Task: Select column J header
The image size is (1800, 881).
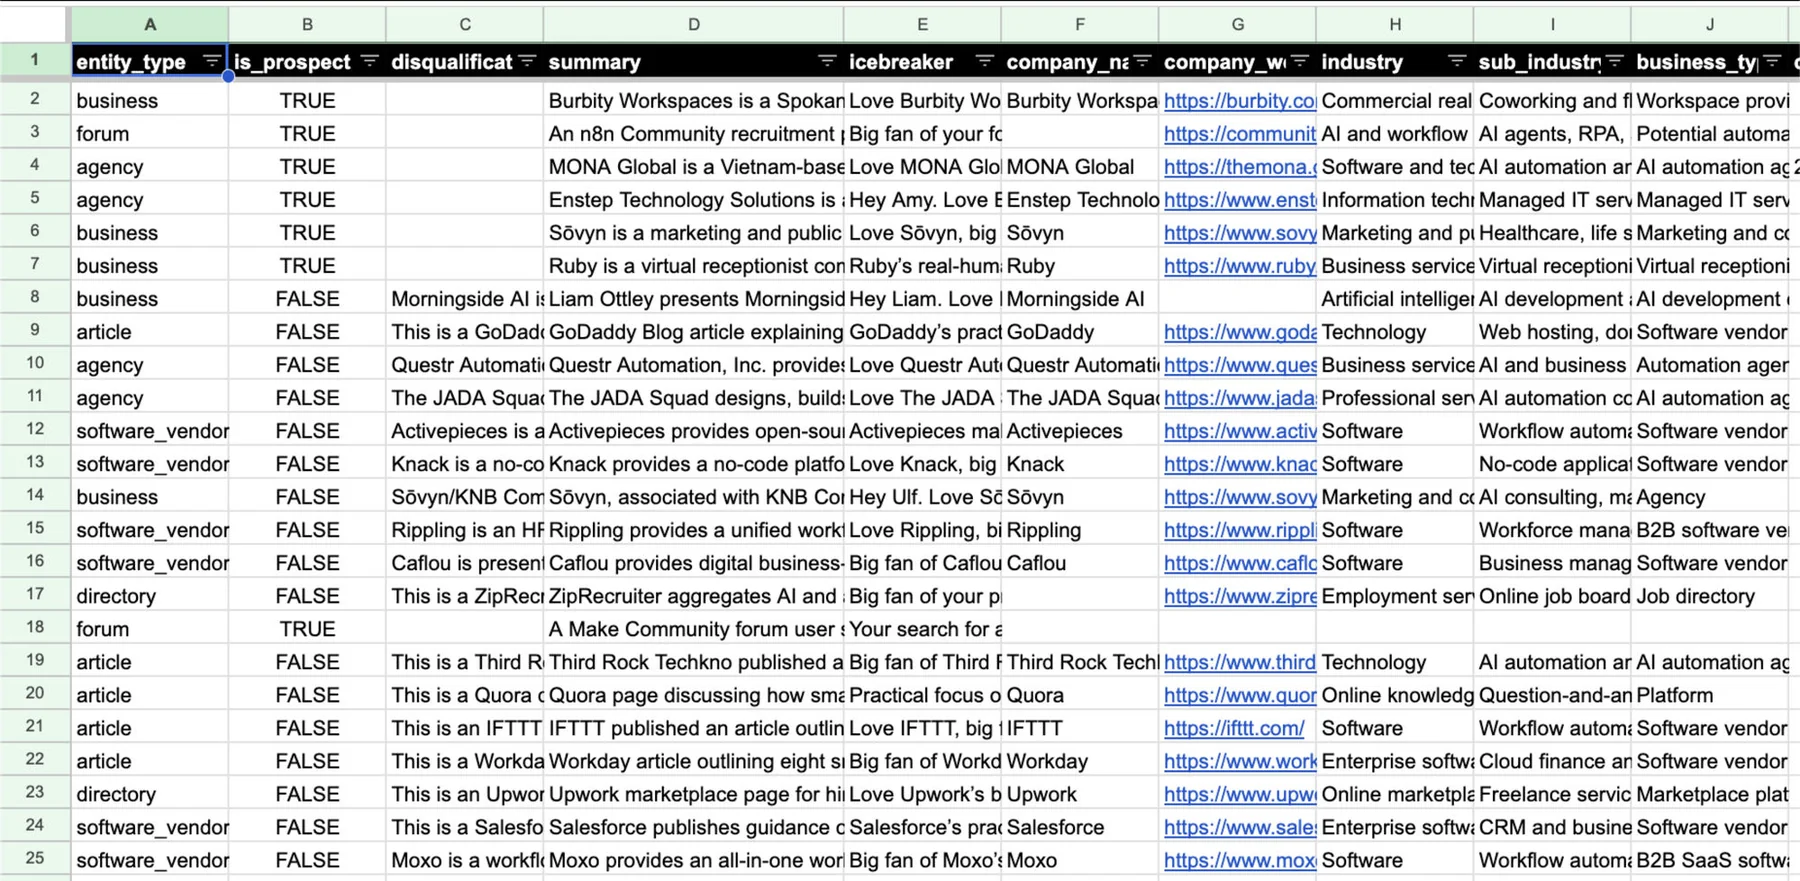Action: click(1710, 24)
